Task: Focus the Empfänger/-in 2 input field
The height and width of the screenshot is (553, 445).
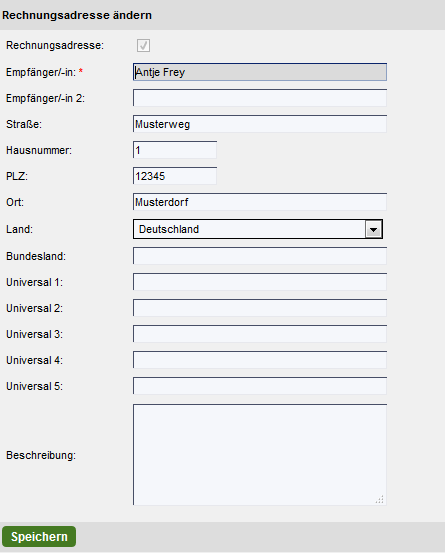Action: click(260, 98)
